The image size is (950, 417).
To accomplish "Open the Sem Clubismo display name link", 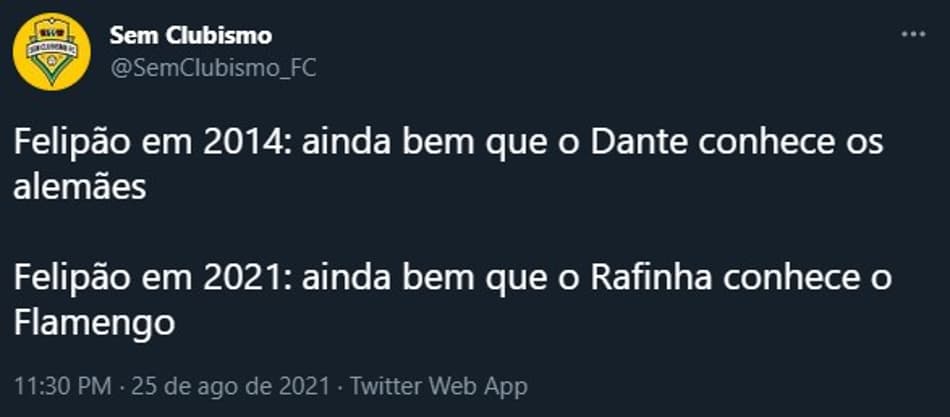I will pyautogui.click(x=191, y=36).
